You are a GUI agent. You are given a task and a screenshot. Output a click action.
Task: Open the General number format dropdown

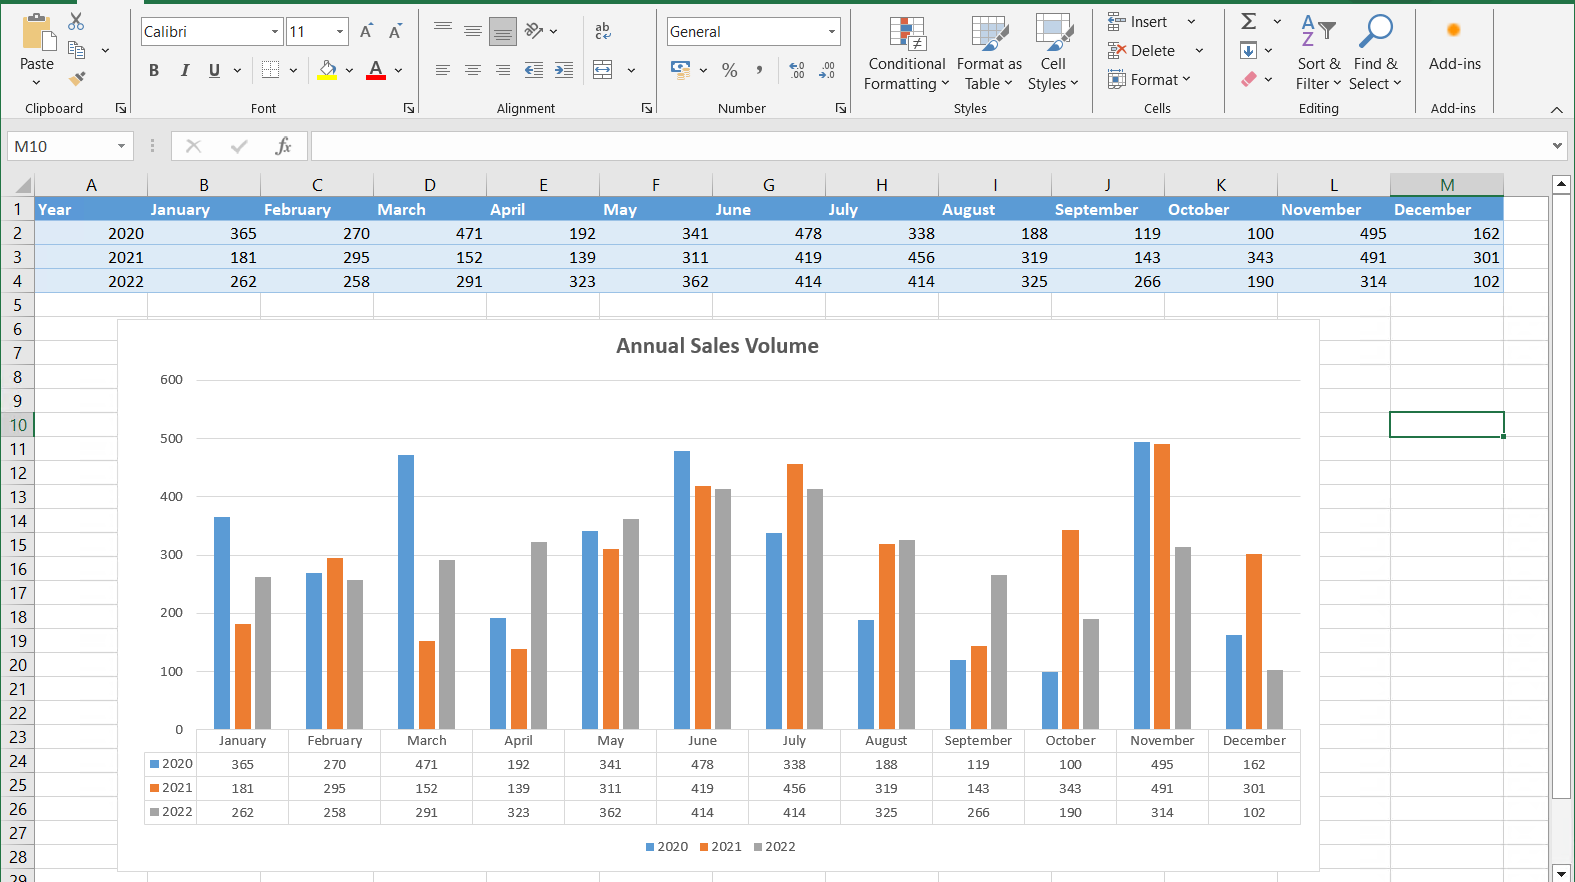click(831, 32)
